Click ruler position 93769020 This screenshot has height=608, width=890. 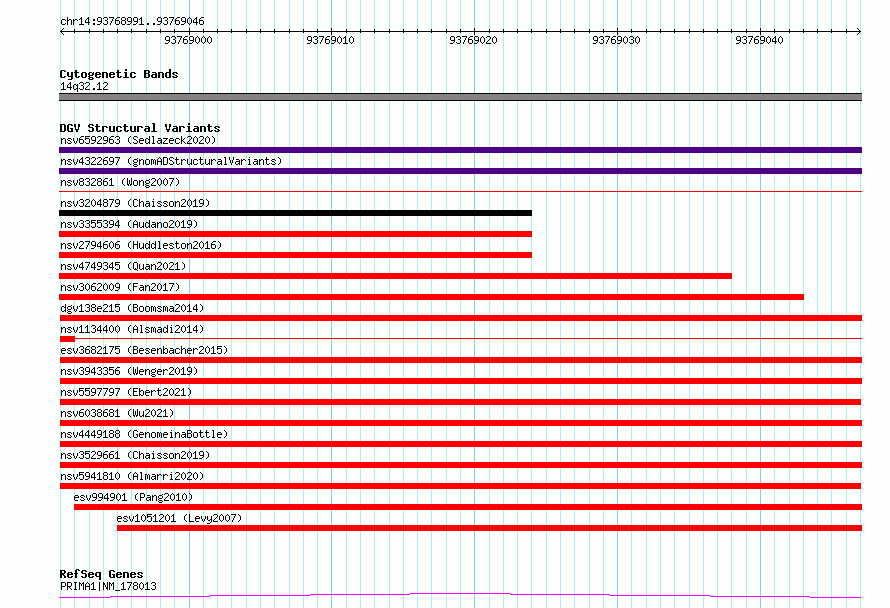click(x=473, y=40)
